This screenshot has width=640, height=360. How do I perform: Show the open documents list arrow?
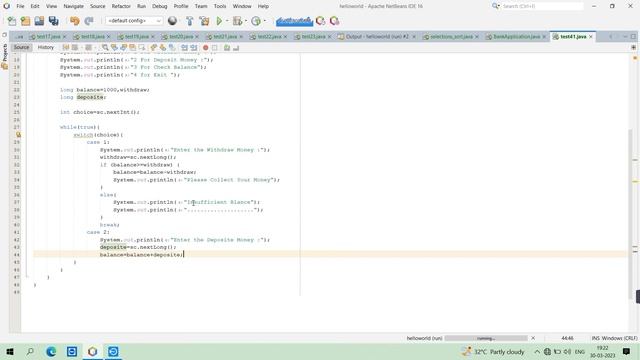coord(625,37)
